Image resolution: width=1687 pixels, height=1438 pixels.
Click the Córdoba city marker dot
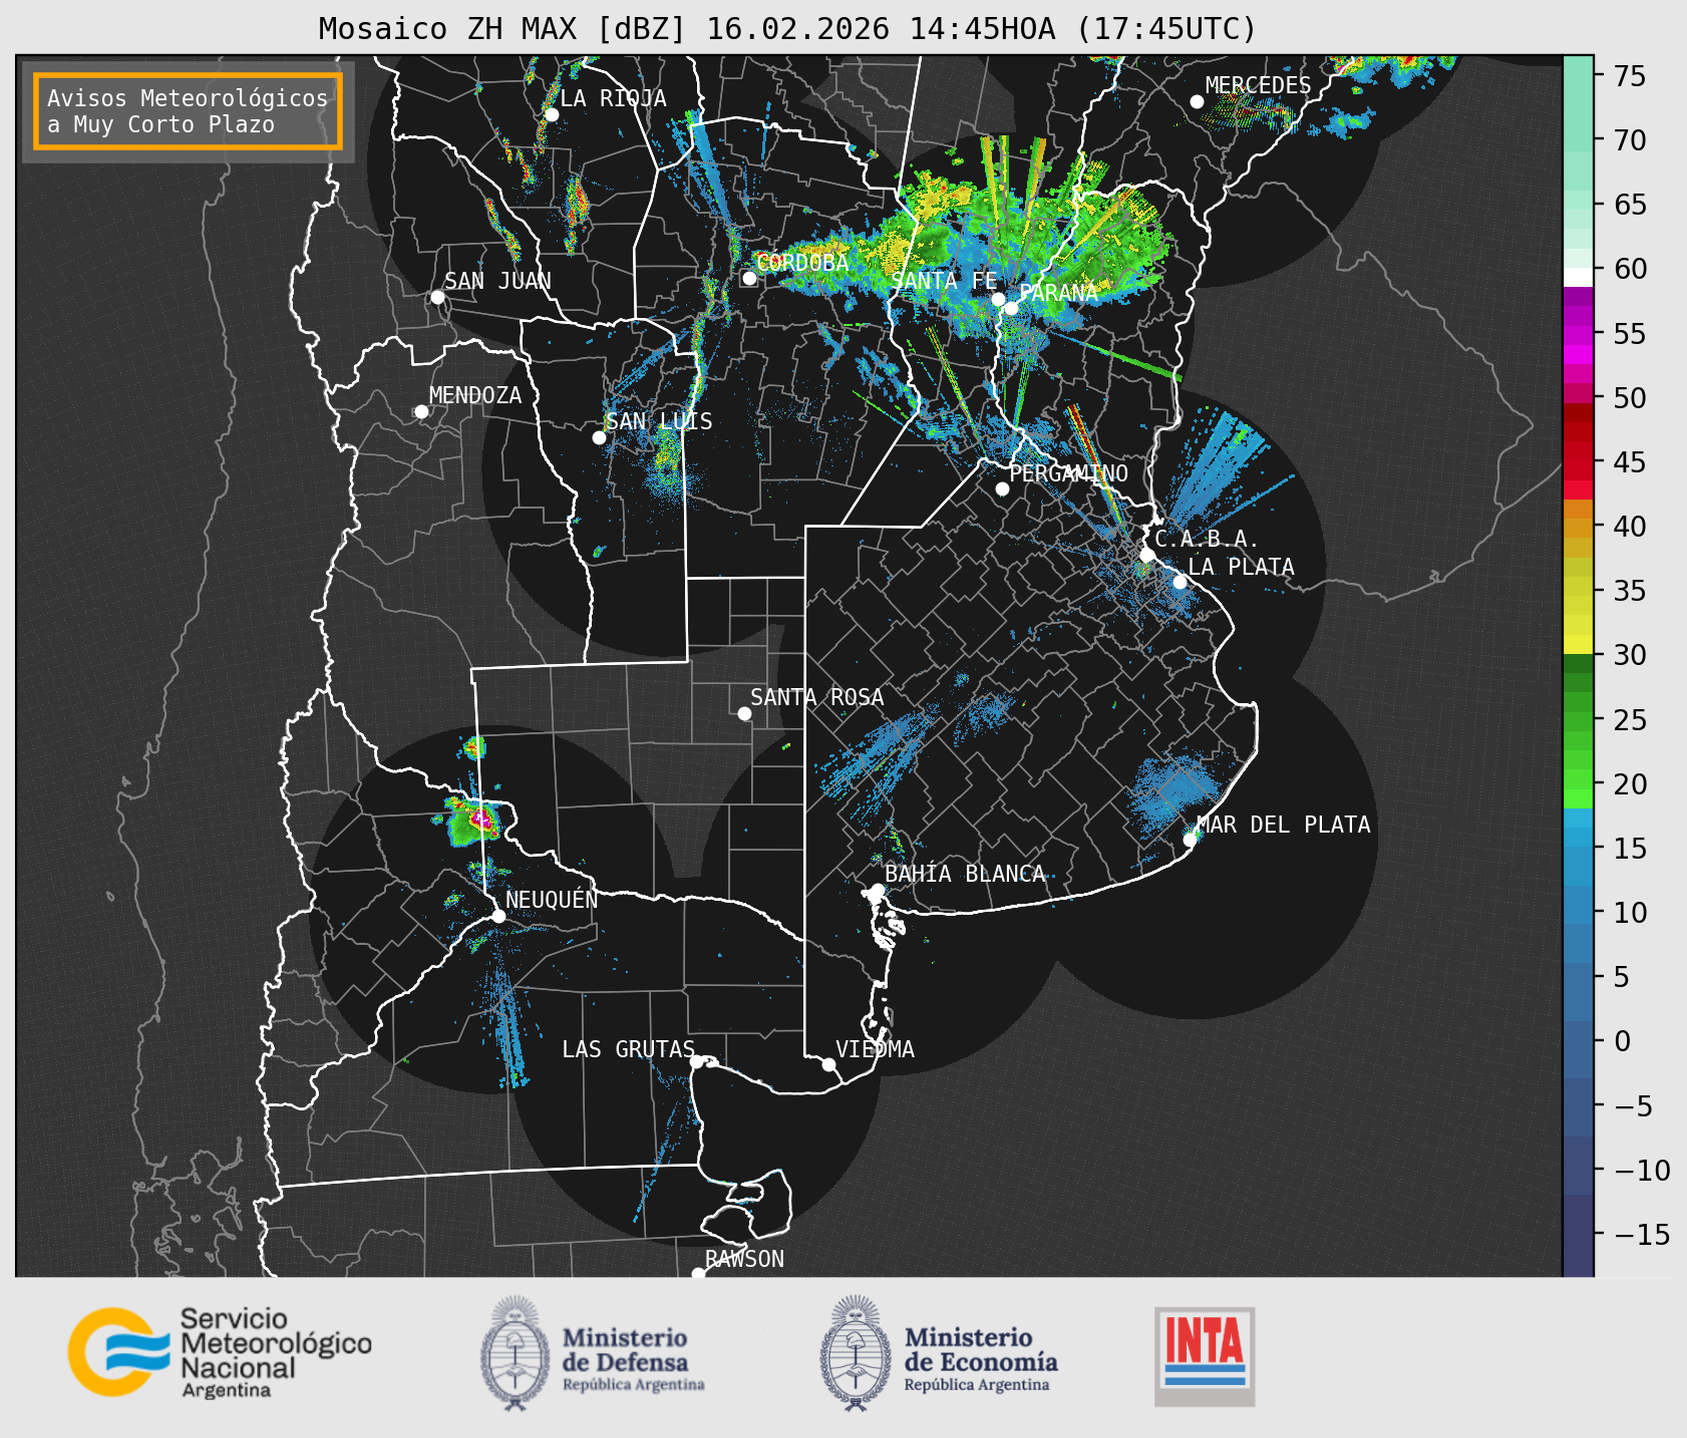coord(749,278)
